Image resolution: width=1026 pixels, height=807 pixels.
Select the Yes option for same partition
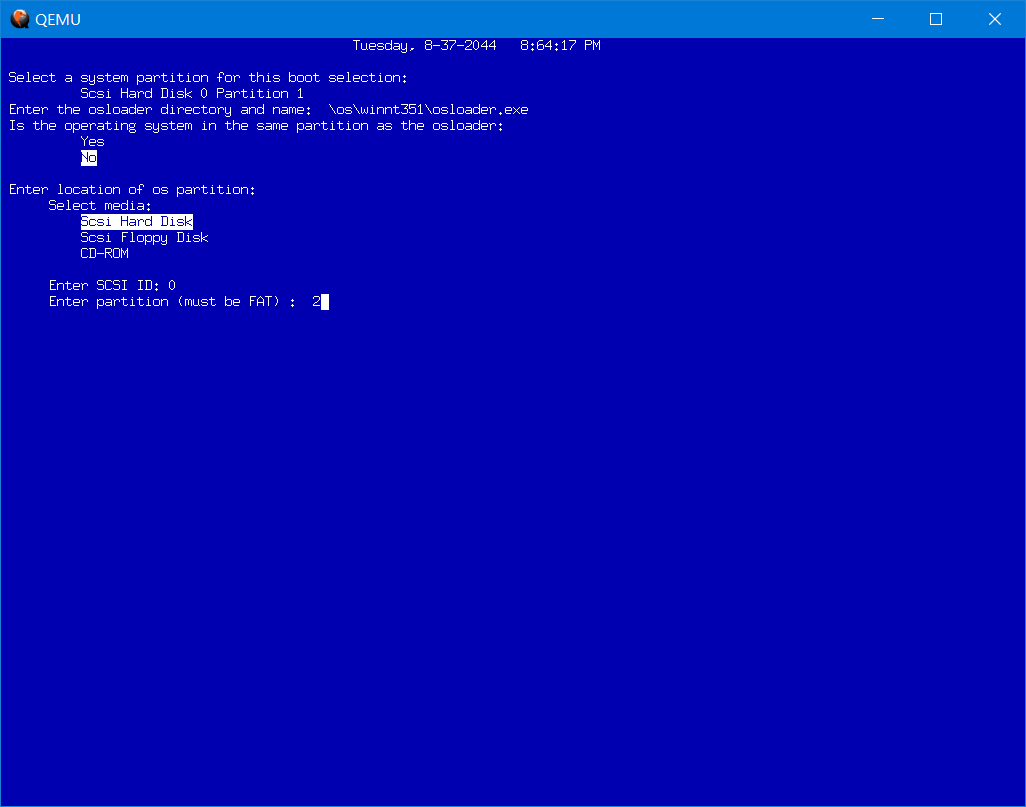coord(91,141)
